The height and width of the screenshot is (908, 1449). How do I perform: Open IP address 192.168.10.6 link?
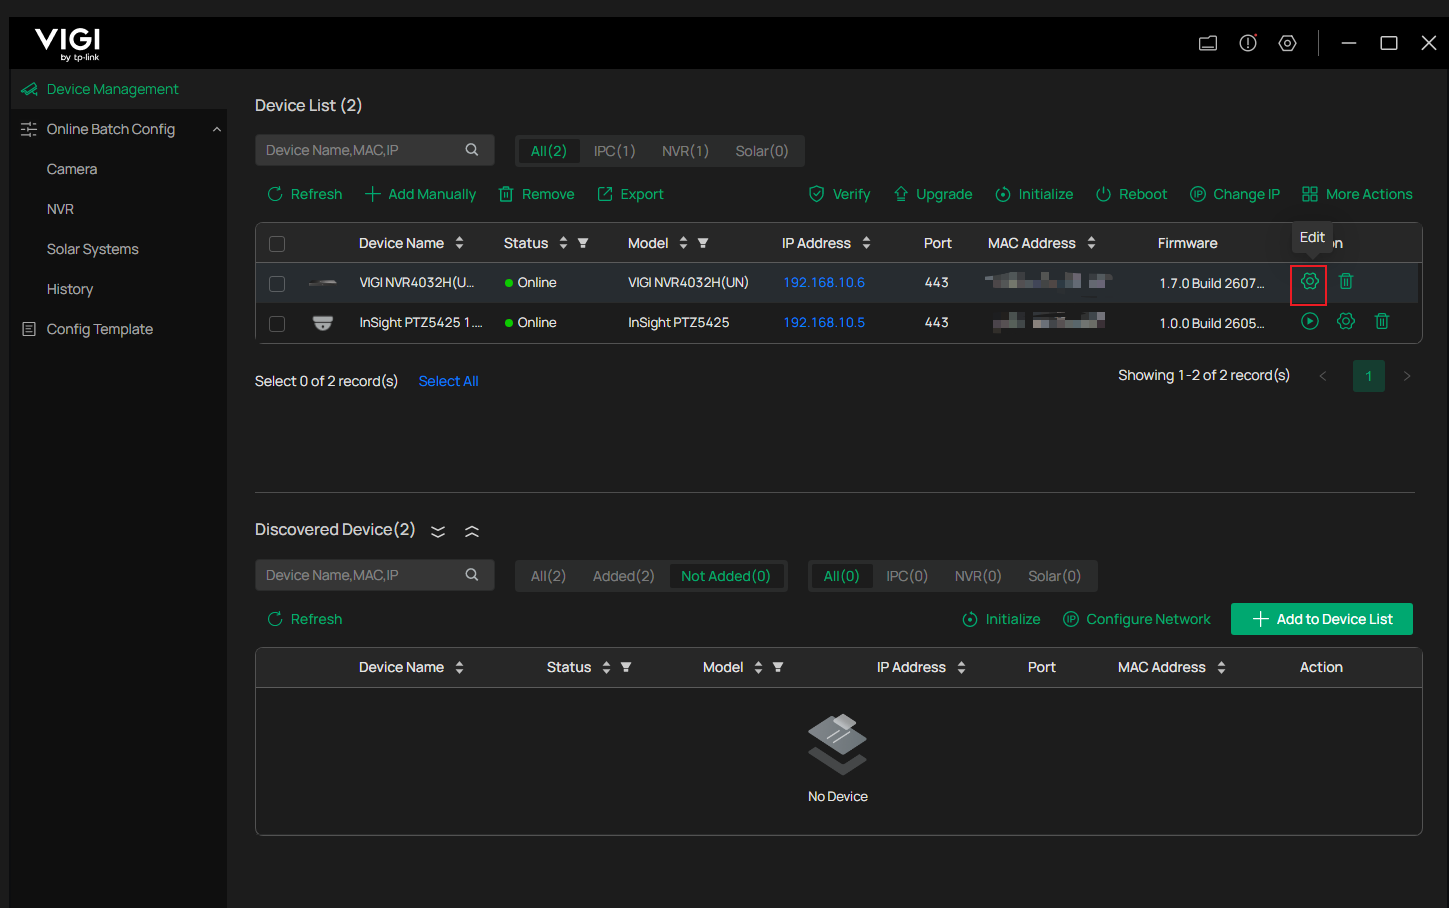(824, 283)
